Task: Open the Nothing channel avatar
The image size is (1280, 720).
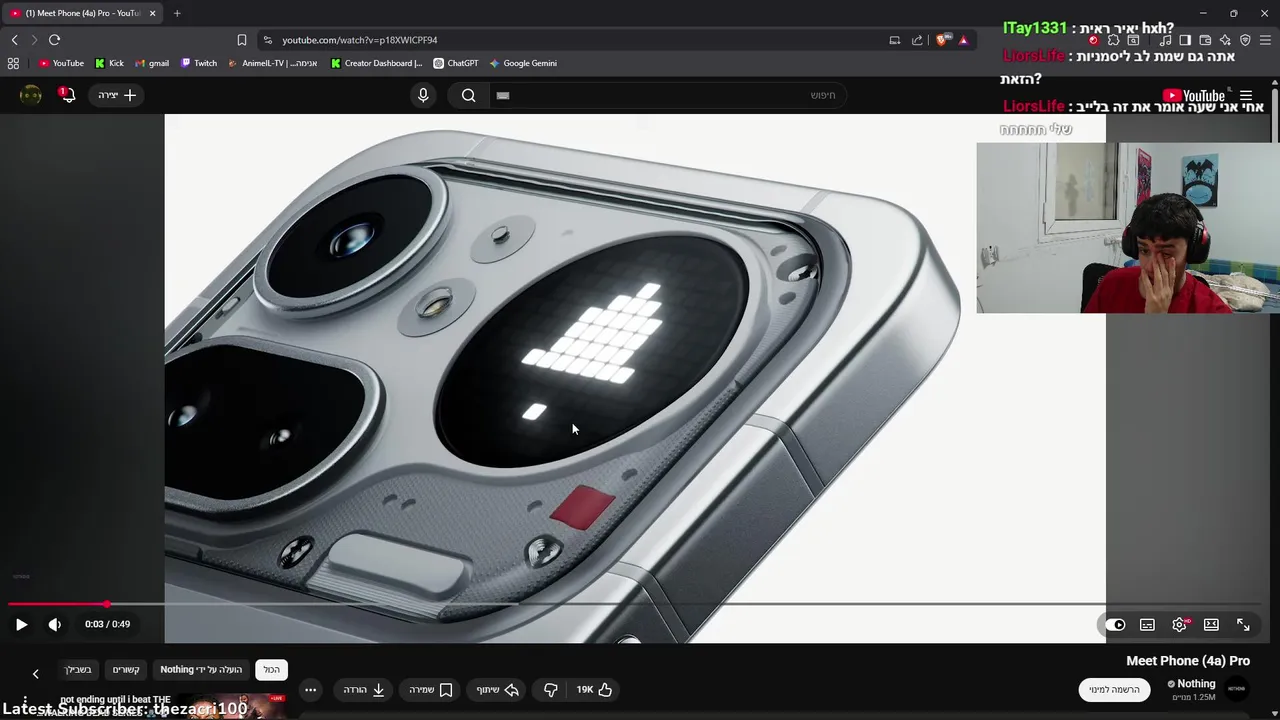Action: (x=1237, y=688)
